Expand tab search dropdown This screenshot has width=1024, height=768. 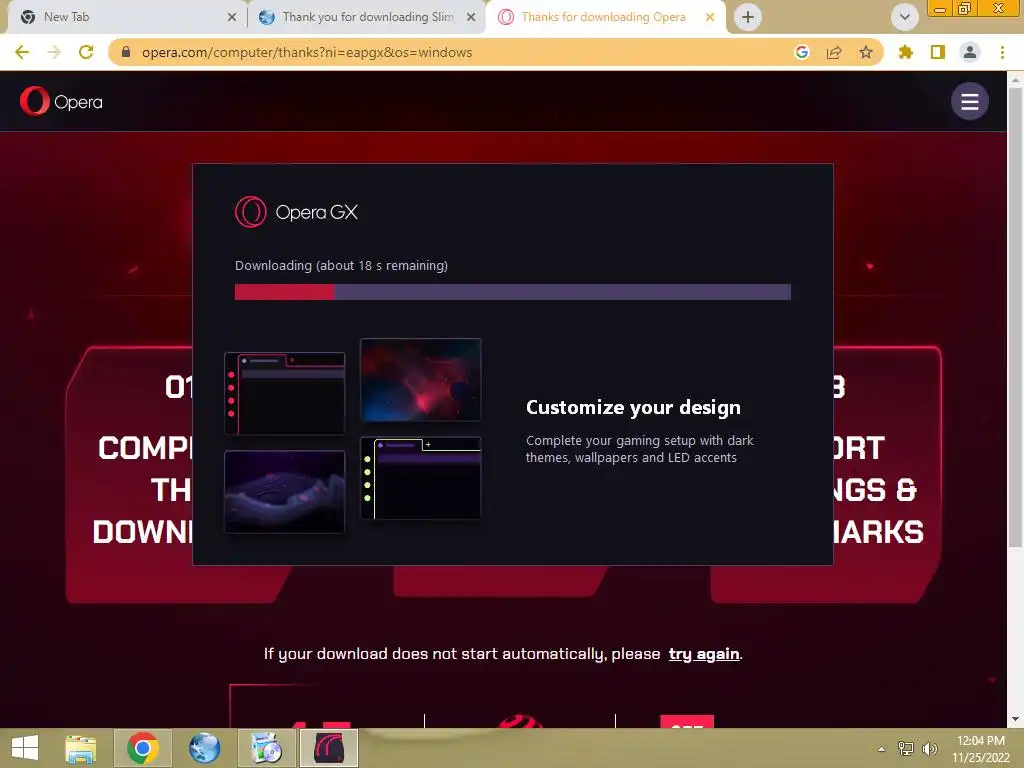(x=904, y=17)
